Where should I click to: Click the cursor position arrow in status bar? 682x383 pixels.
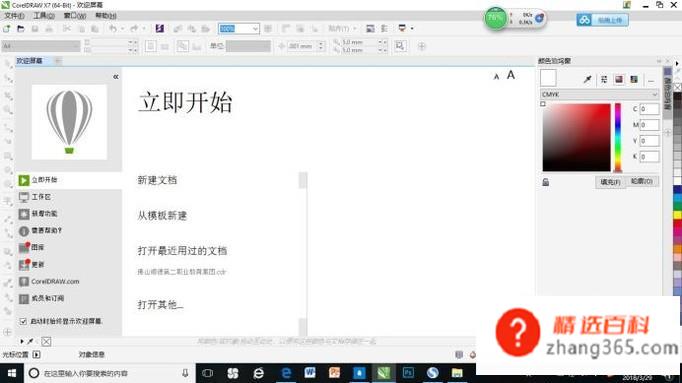tap(37, 355)
